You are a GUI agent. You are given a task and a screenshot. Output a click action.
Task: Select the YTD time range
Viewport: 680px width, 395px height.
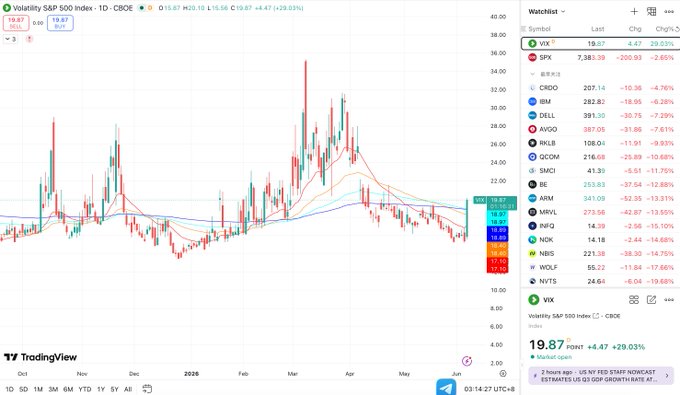pyautogui.click(x=85, y=389)
